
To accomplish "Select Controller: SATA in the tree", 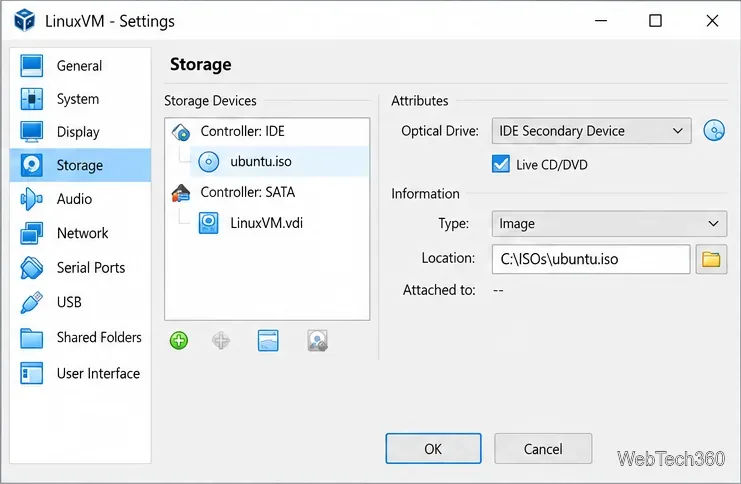I will tap(267, 192).
